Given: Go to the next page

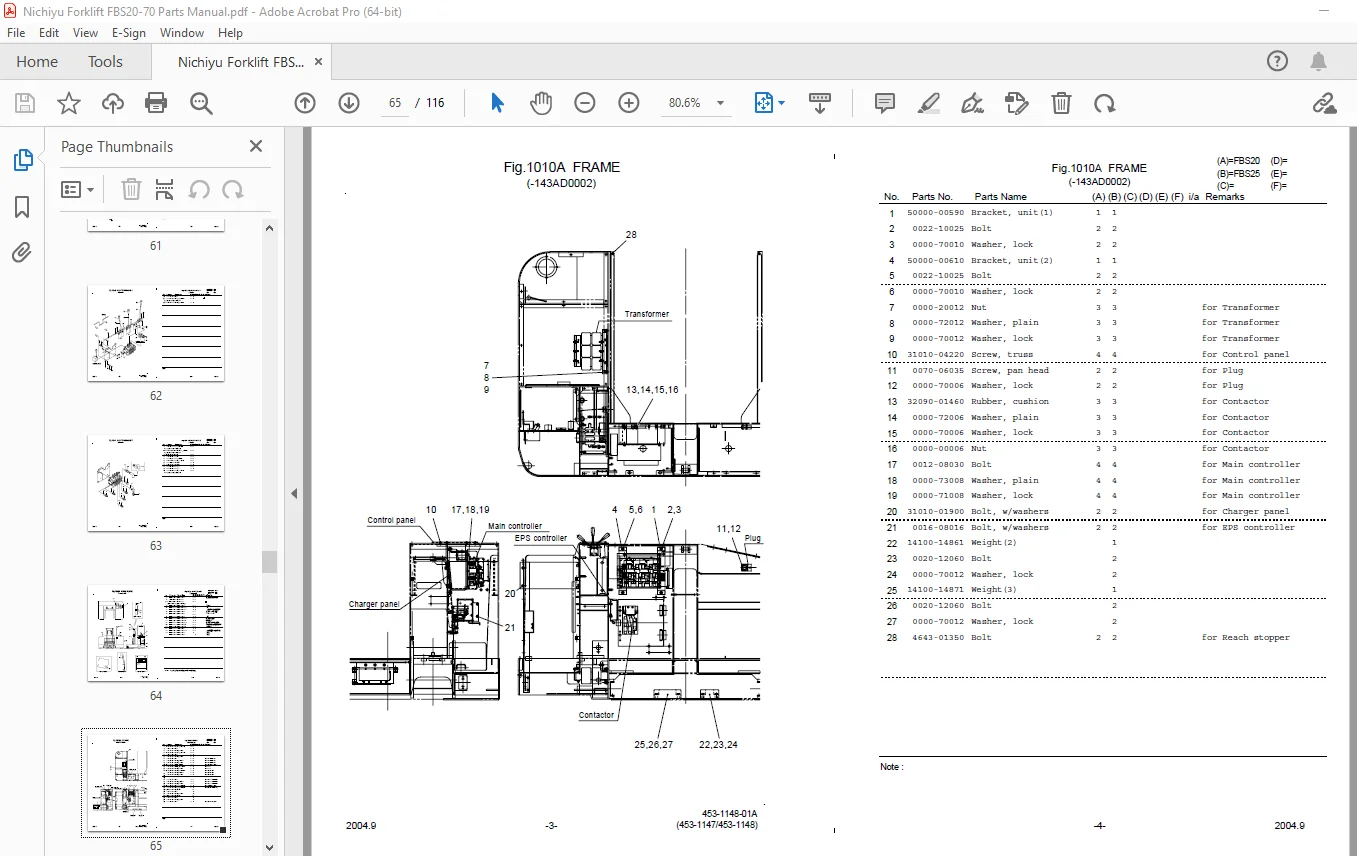Looking at the screenshot, I should click(348, 103).
